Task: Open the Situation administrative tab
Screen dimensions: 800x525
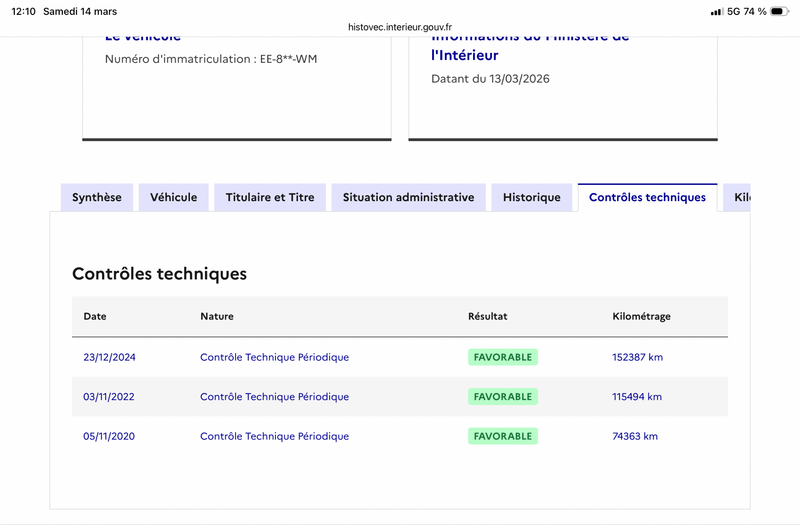Action: pyautogui.click(x=408, y=197)
